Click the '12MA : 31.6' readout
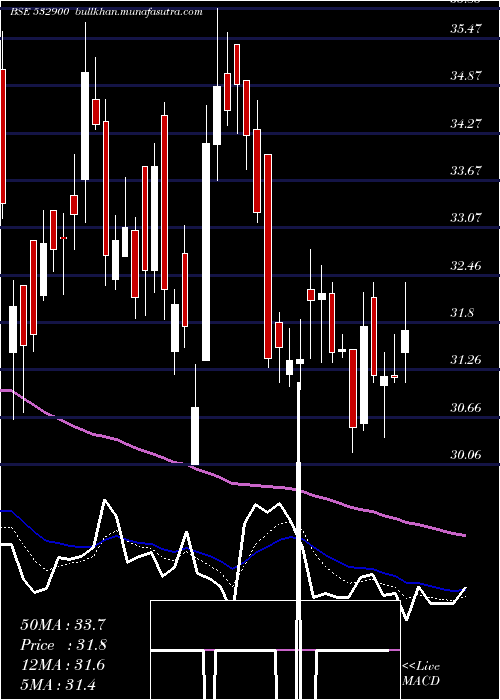This screenshot has width=500, height=700. (x=63, y=665)
